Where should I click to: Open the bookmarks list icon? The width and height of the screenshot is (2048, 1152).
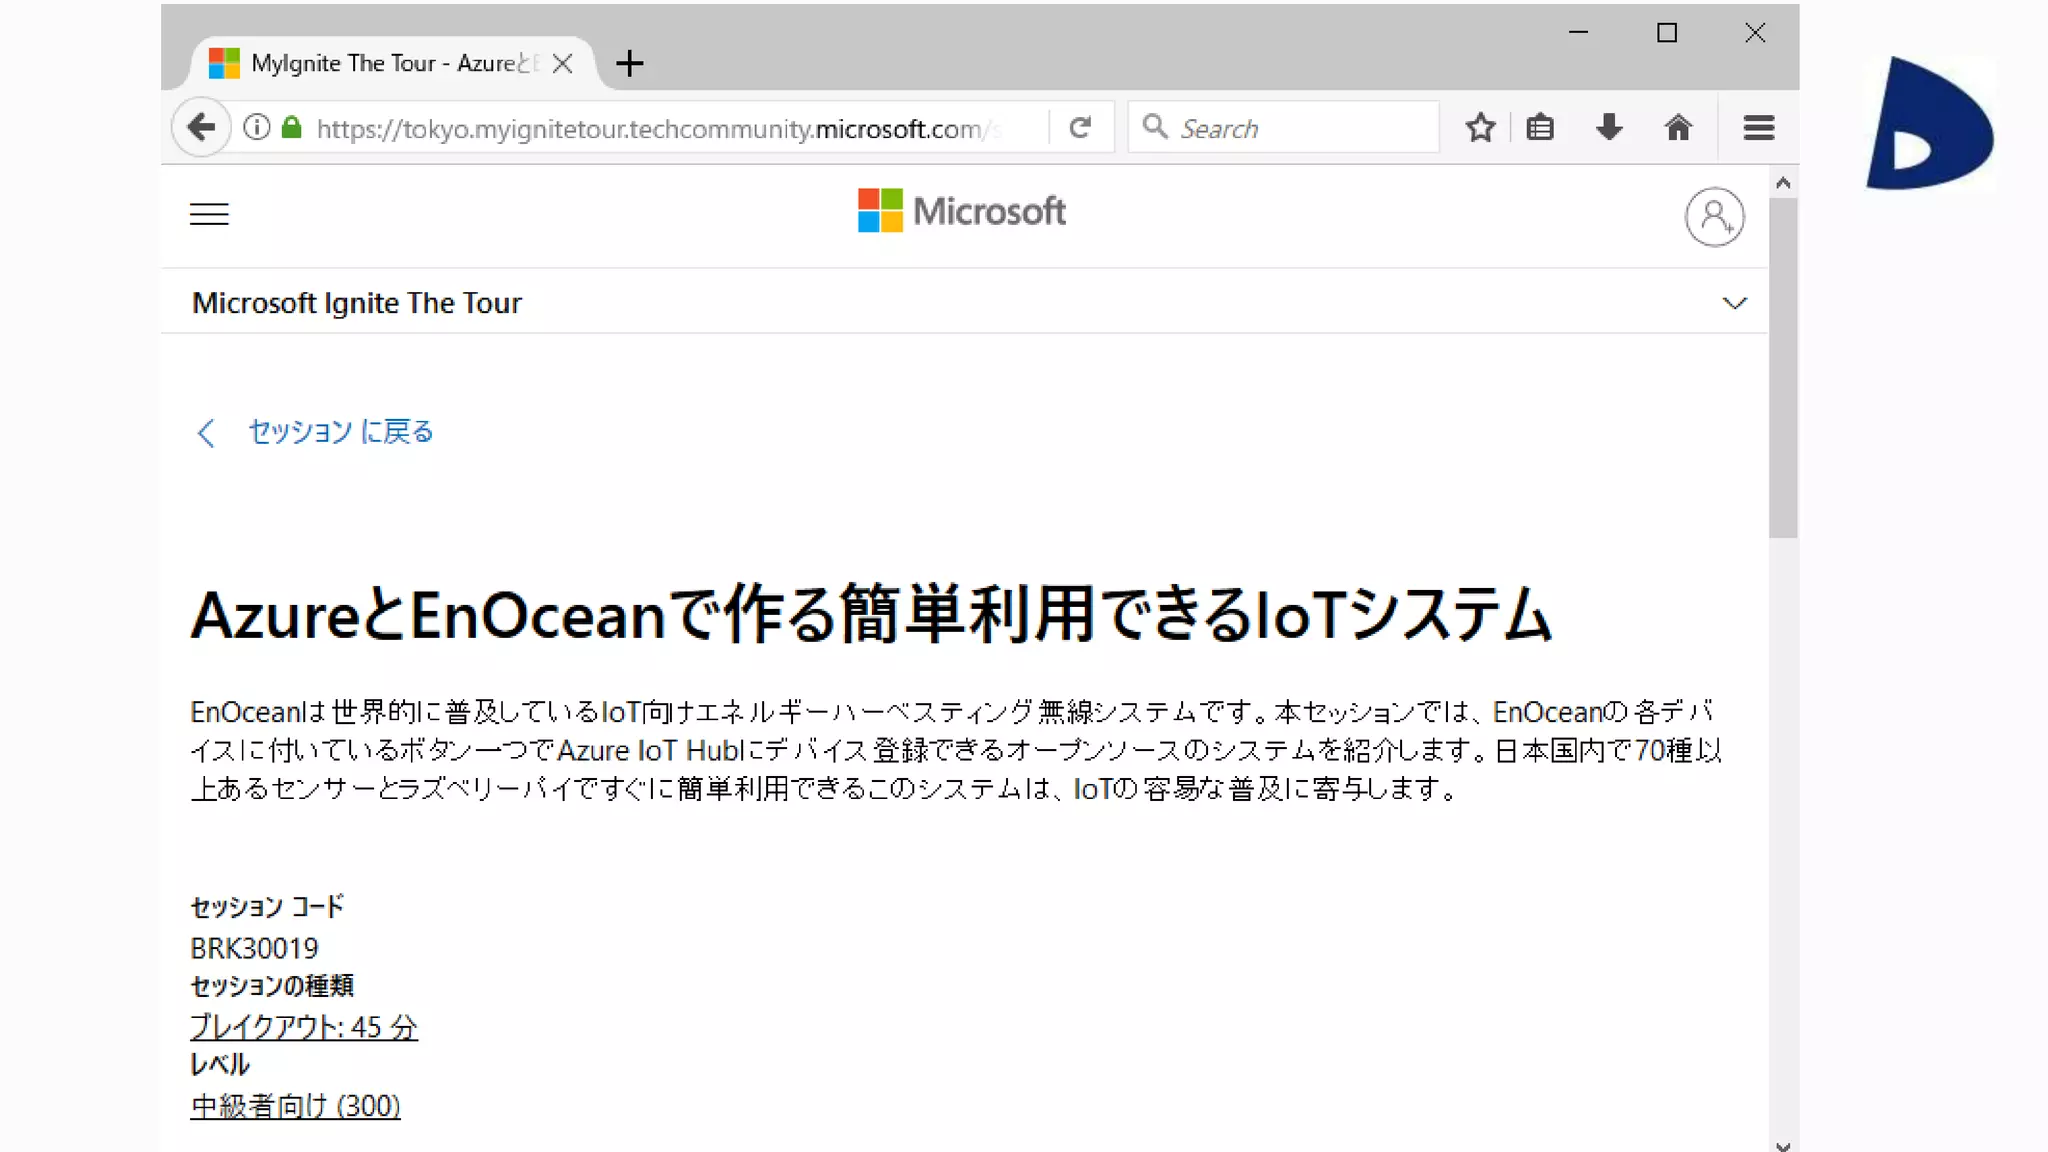(x=1540, y=127)
